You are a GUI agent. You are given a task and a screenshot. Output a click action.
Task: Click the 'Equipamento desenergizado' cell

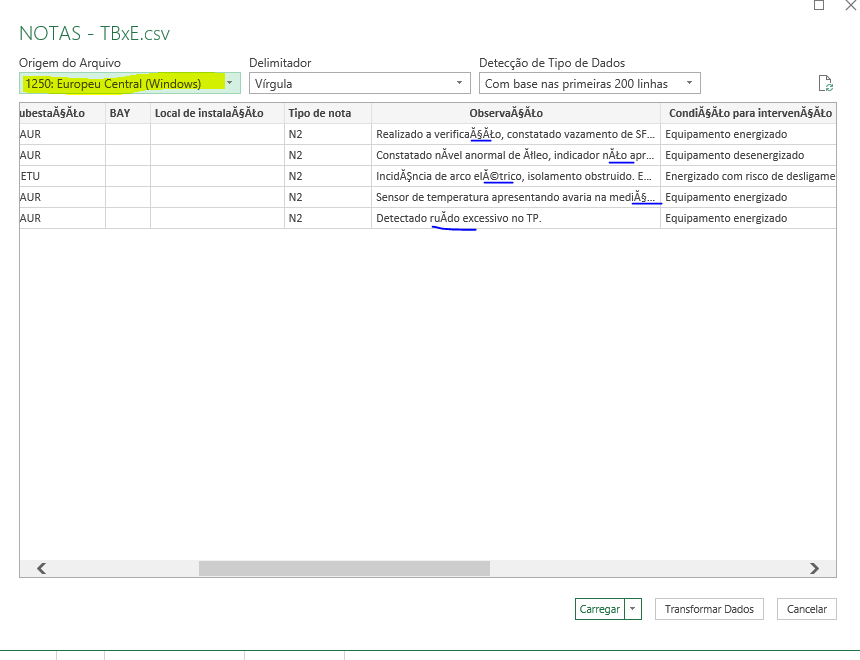tap(749, 155)
